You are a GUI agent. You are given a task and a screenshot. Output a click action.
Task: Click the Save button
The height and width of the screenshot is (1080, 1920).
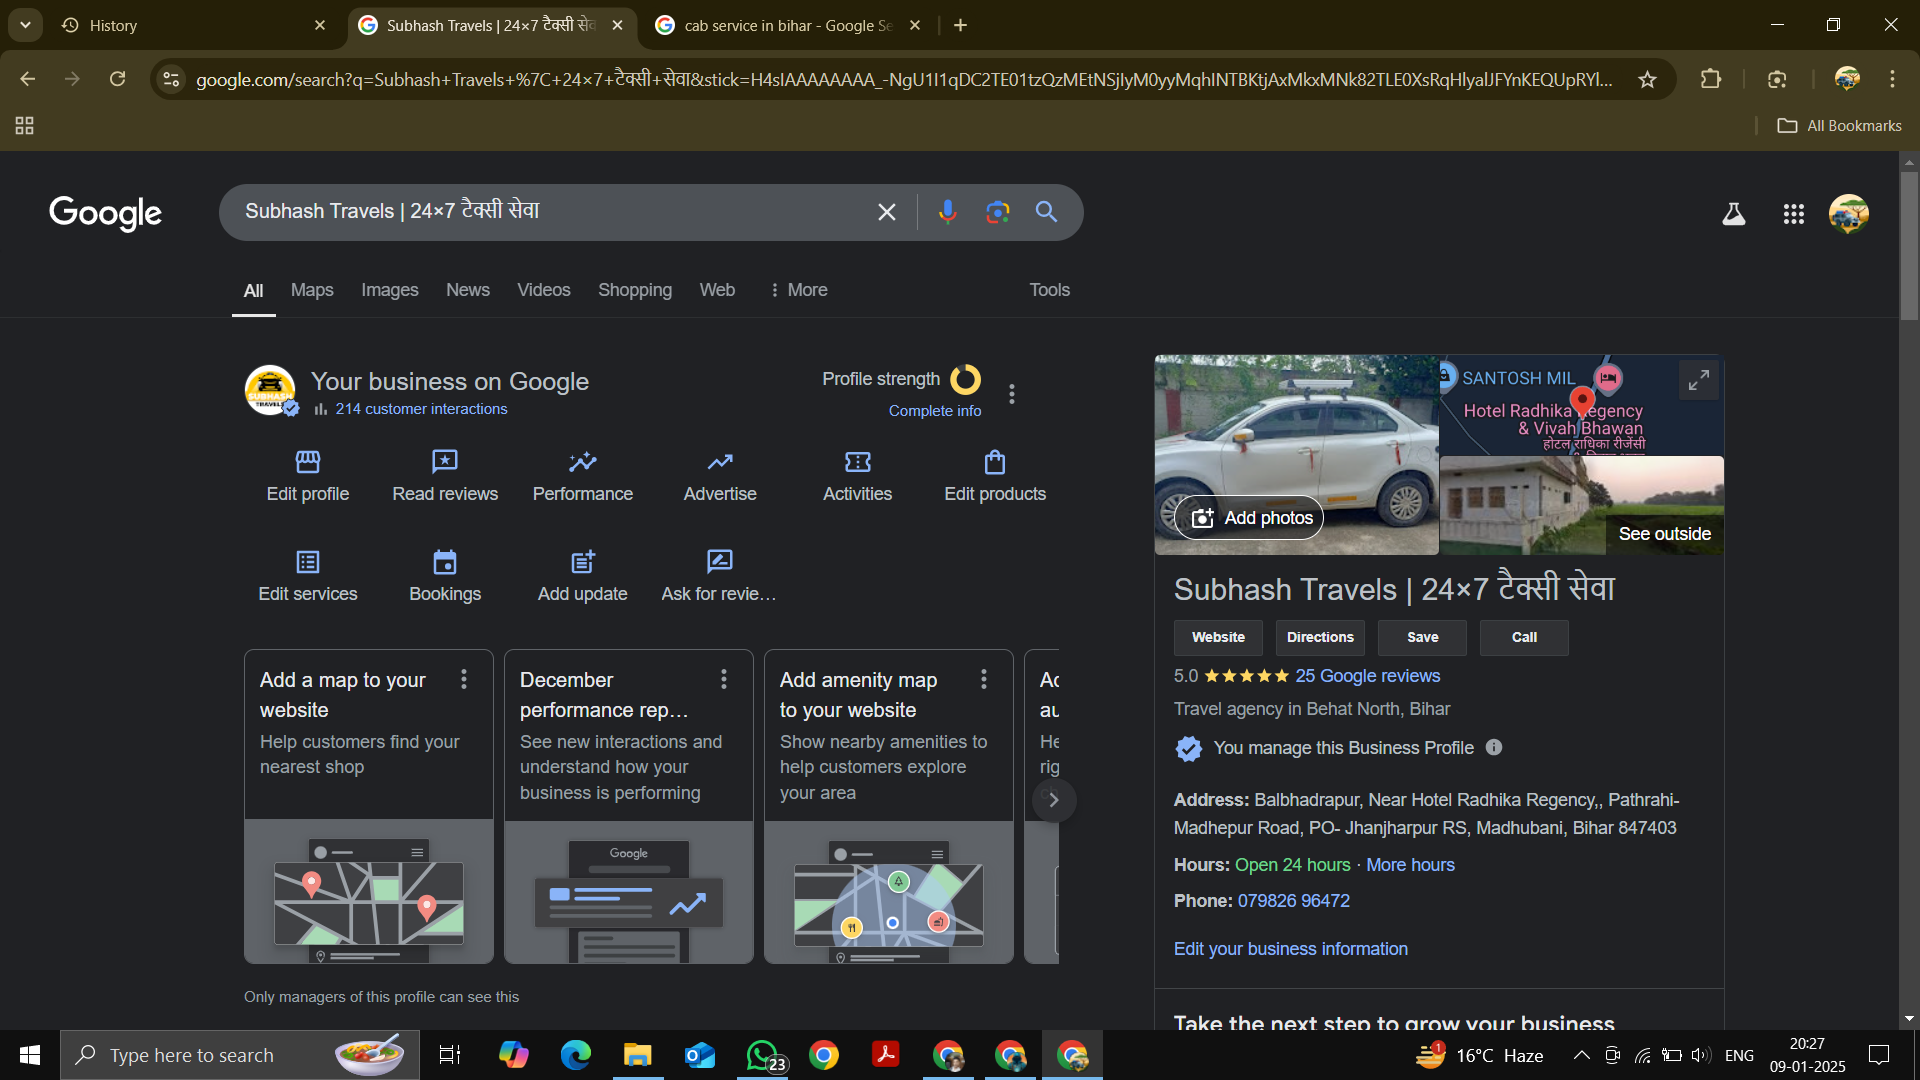[1422, 638]
